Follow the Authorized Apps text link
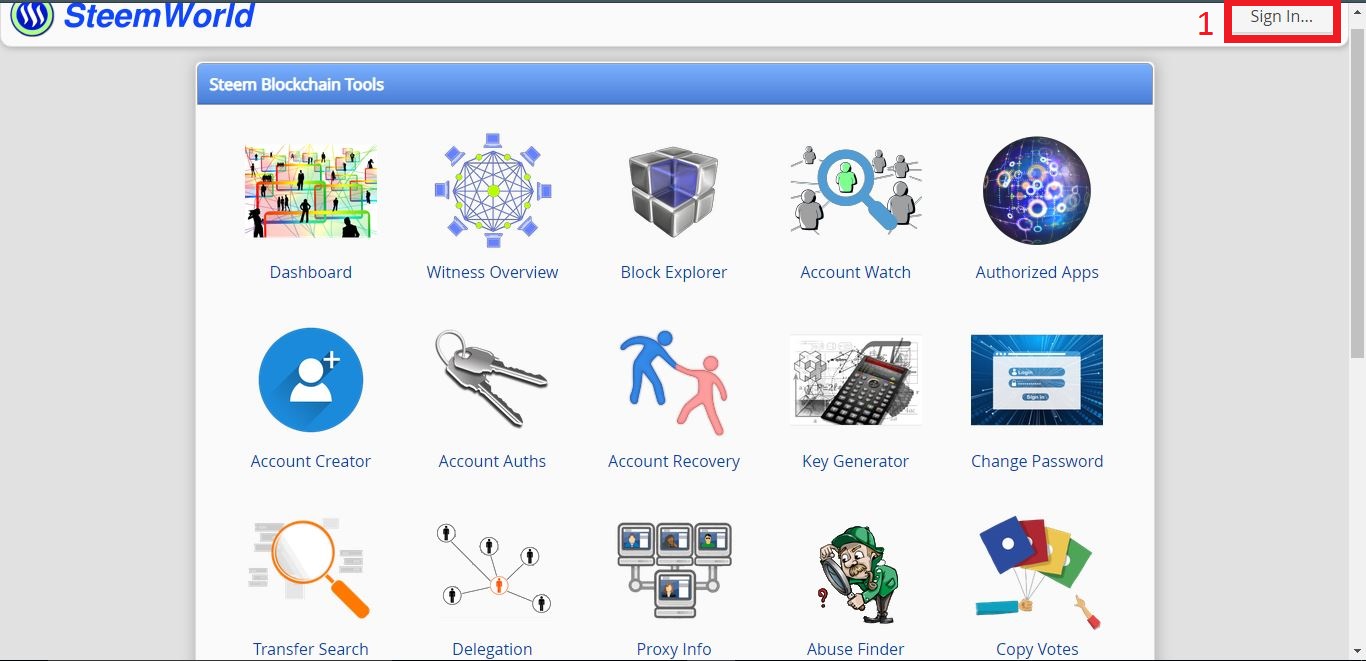 point(1037,272)
